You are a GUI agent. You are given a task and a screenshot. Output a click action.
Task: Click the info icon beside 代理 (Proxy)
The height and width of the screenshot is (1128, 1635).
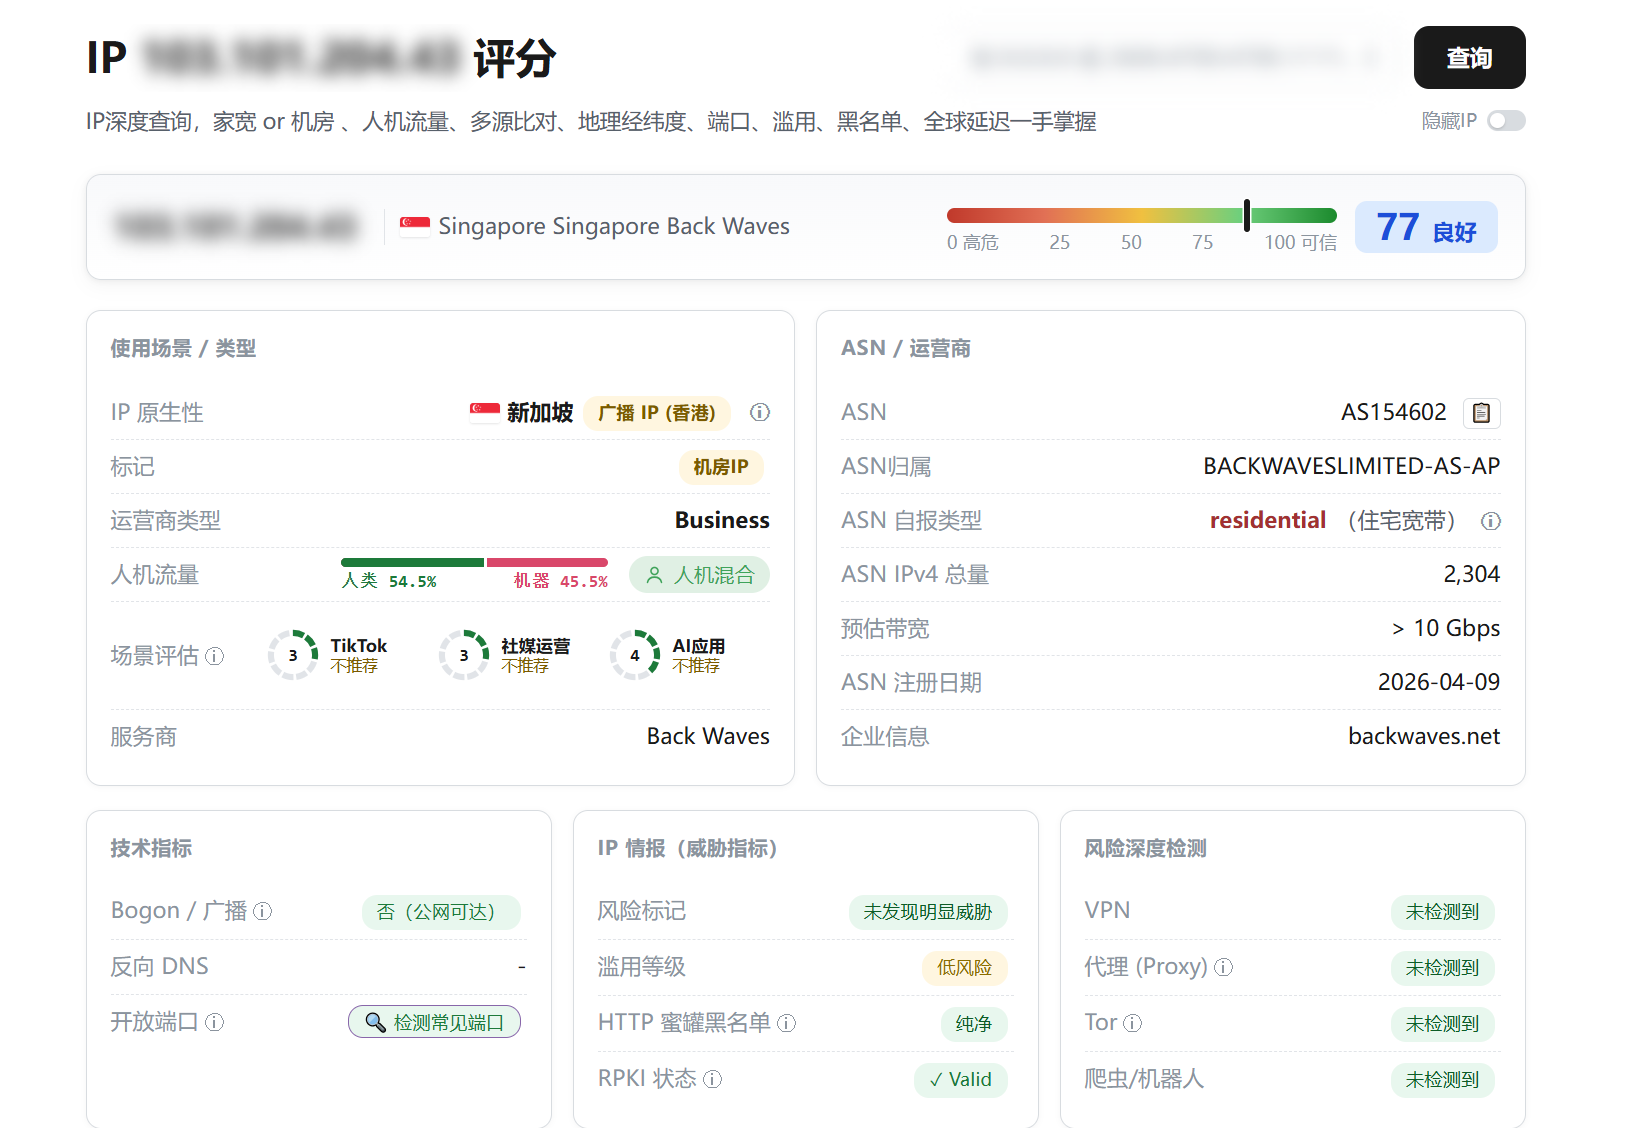point(1224,967)
